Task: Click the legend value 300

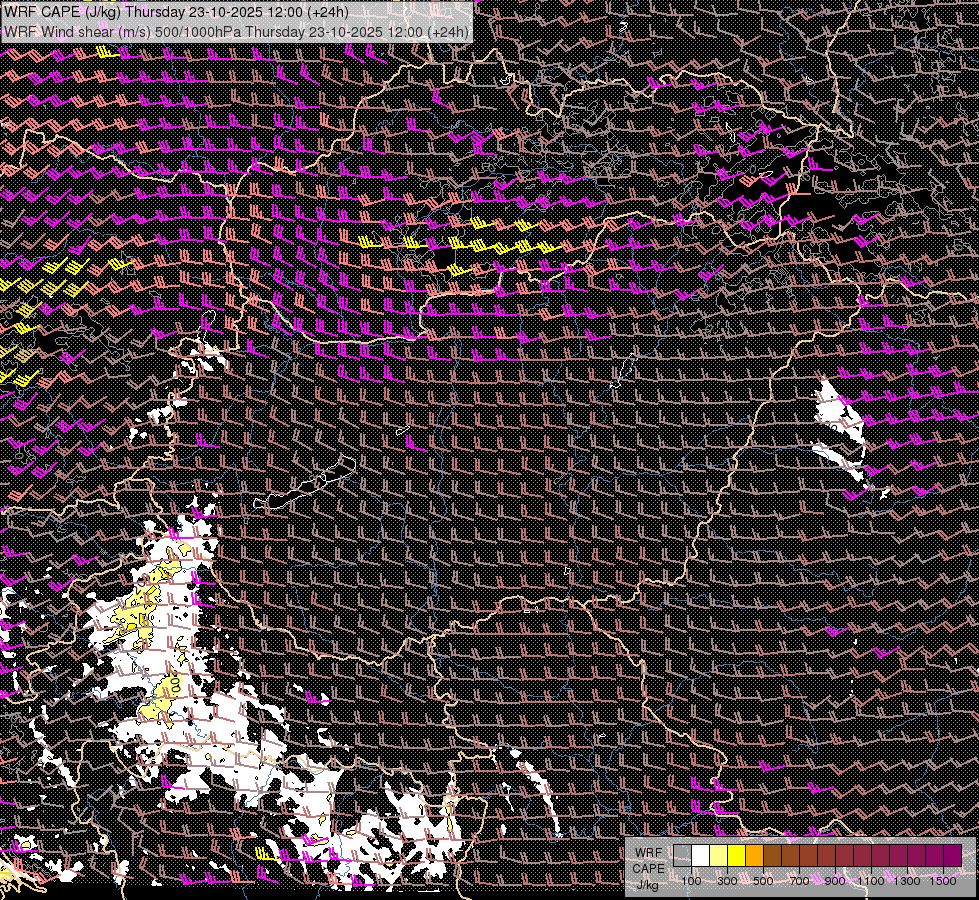Action: click(727, 881)
